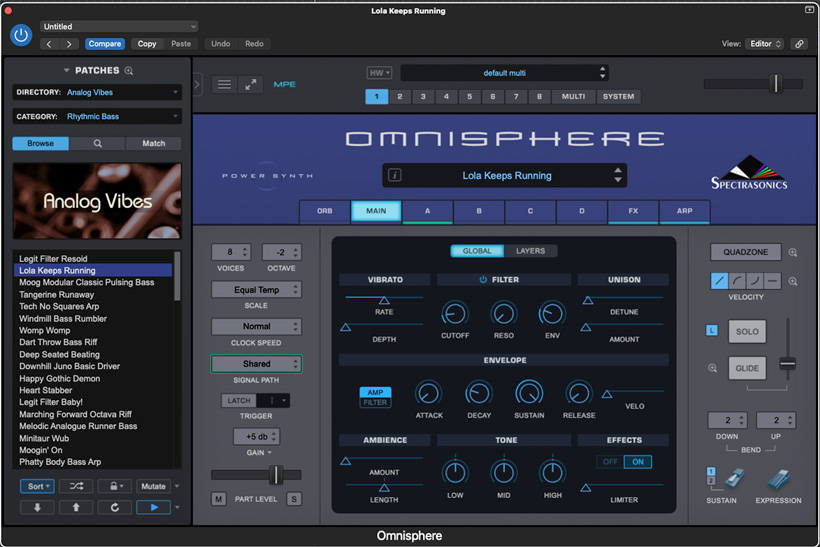Switch to the ORB tab

324,211
